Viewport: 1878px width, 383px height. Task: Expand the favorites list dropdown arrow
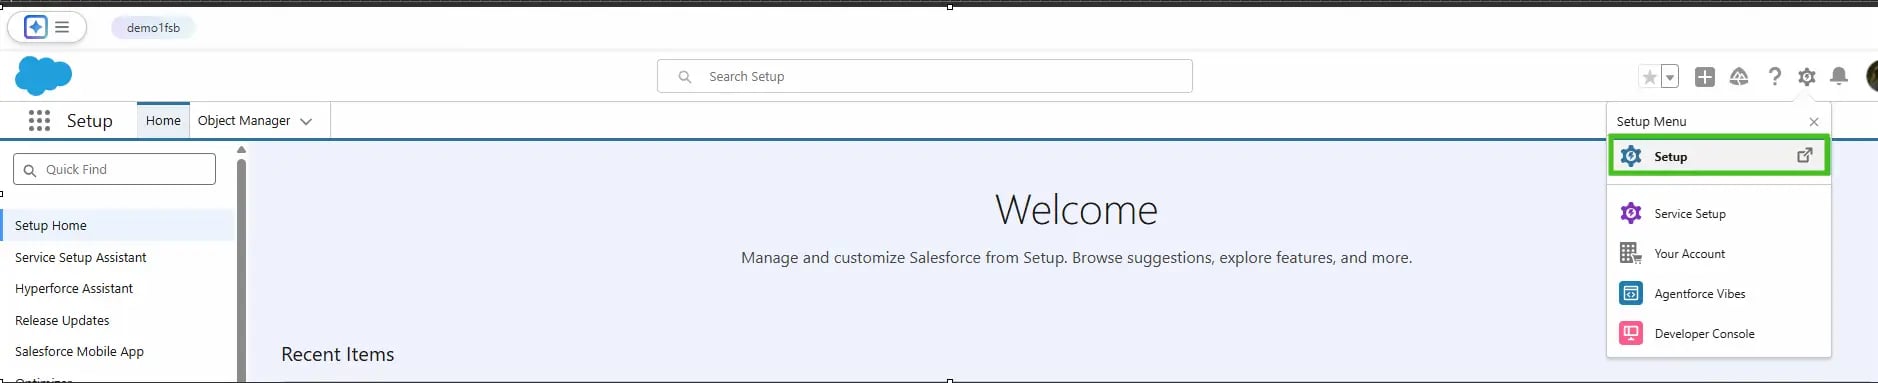pyautogui.click(x=1669, y=77)
